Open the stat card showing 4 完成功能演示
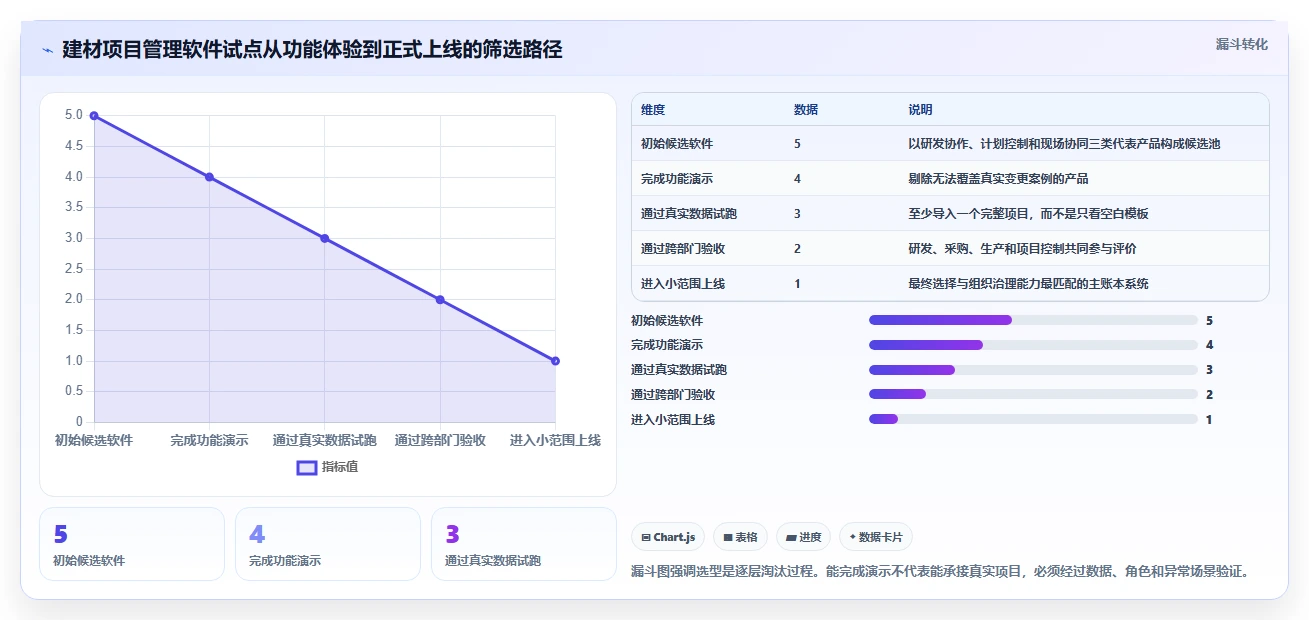The image size is (1309, 620). (328, 544)
